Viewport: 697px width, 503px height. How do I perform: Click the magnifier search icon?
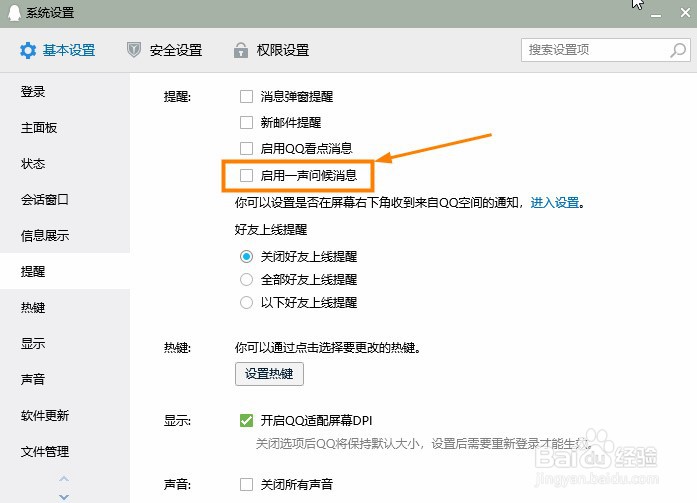pos(678,50)
